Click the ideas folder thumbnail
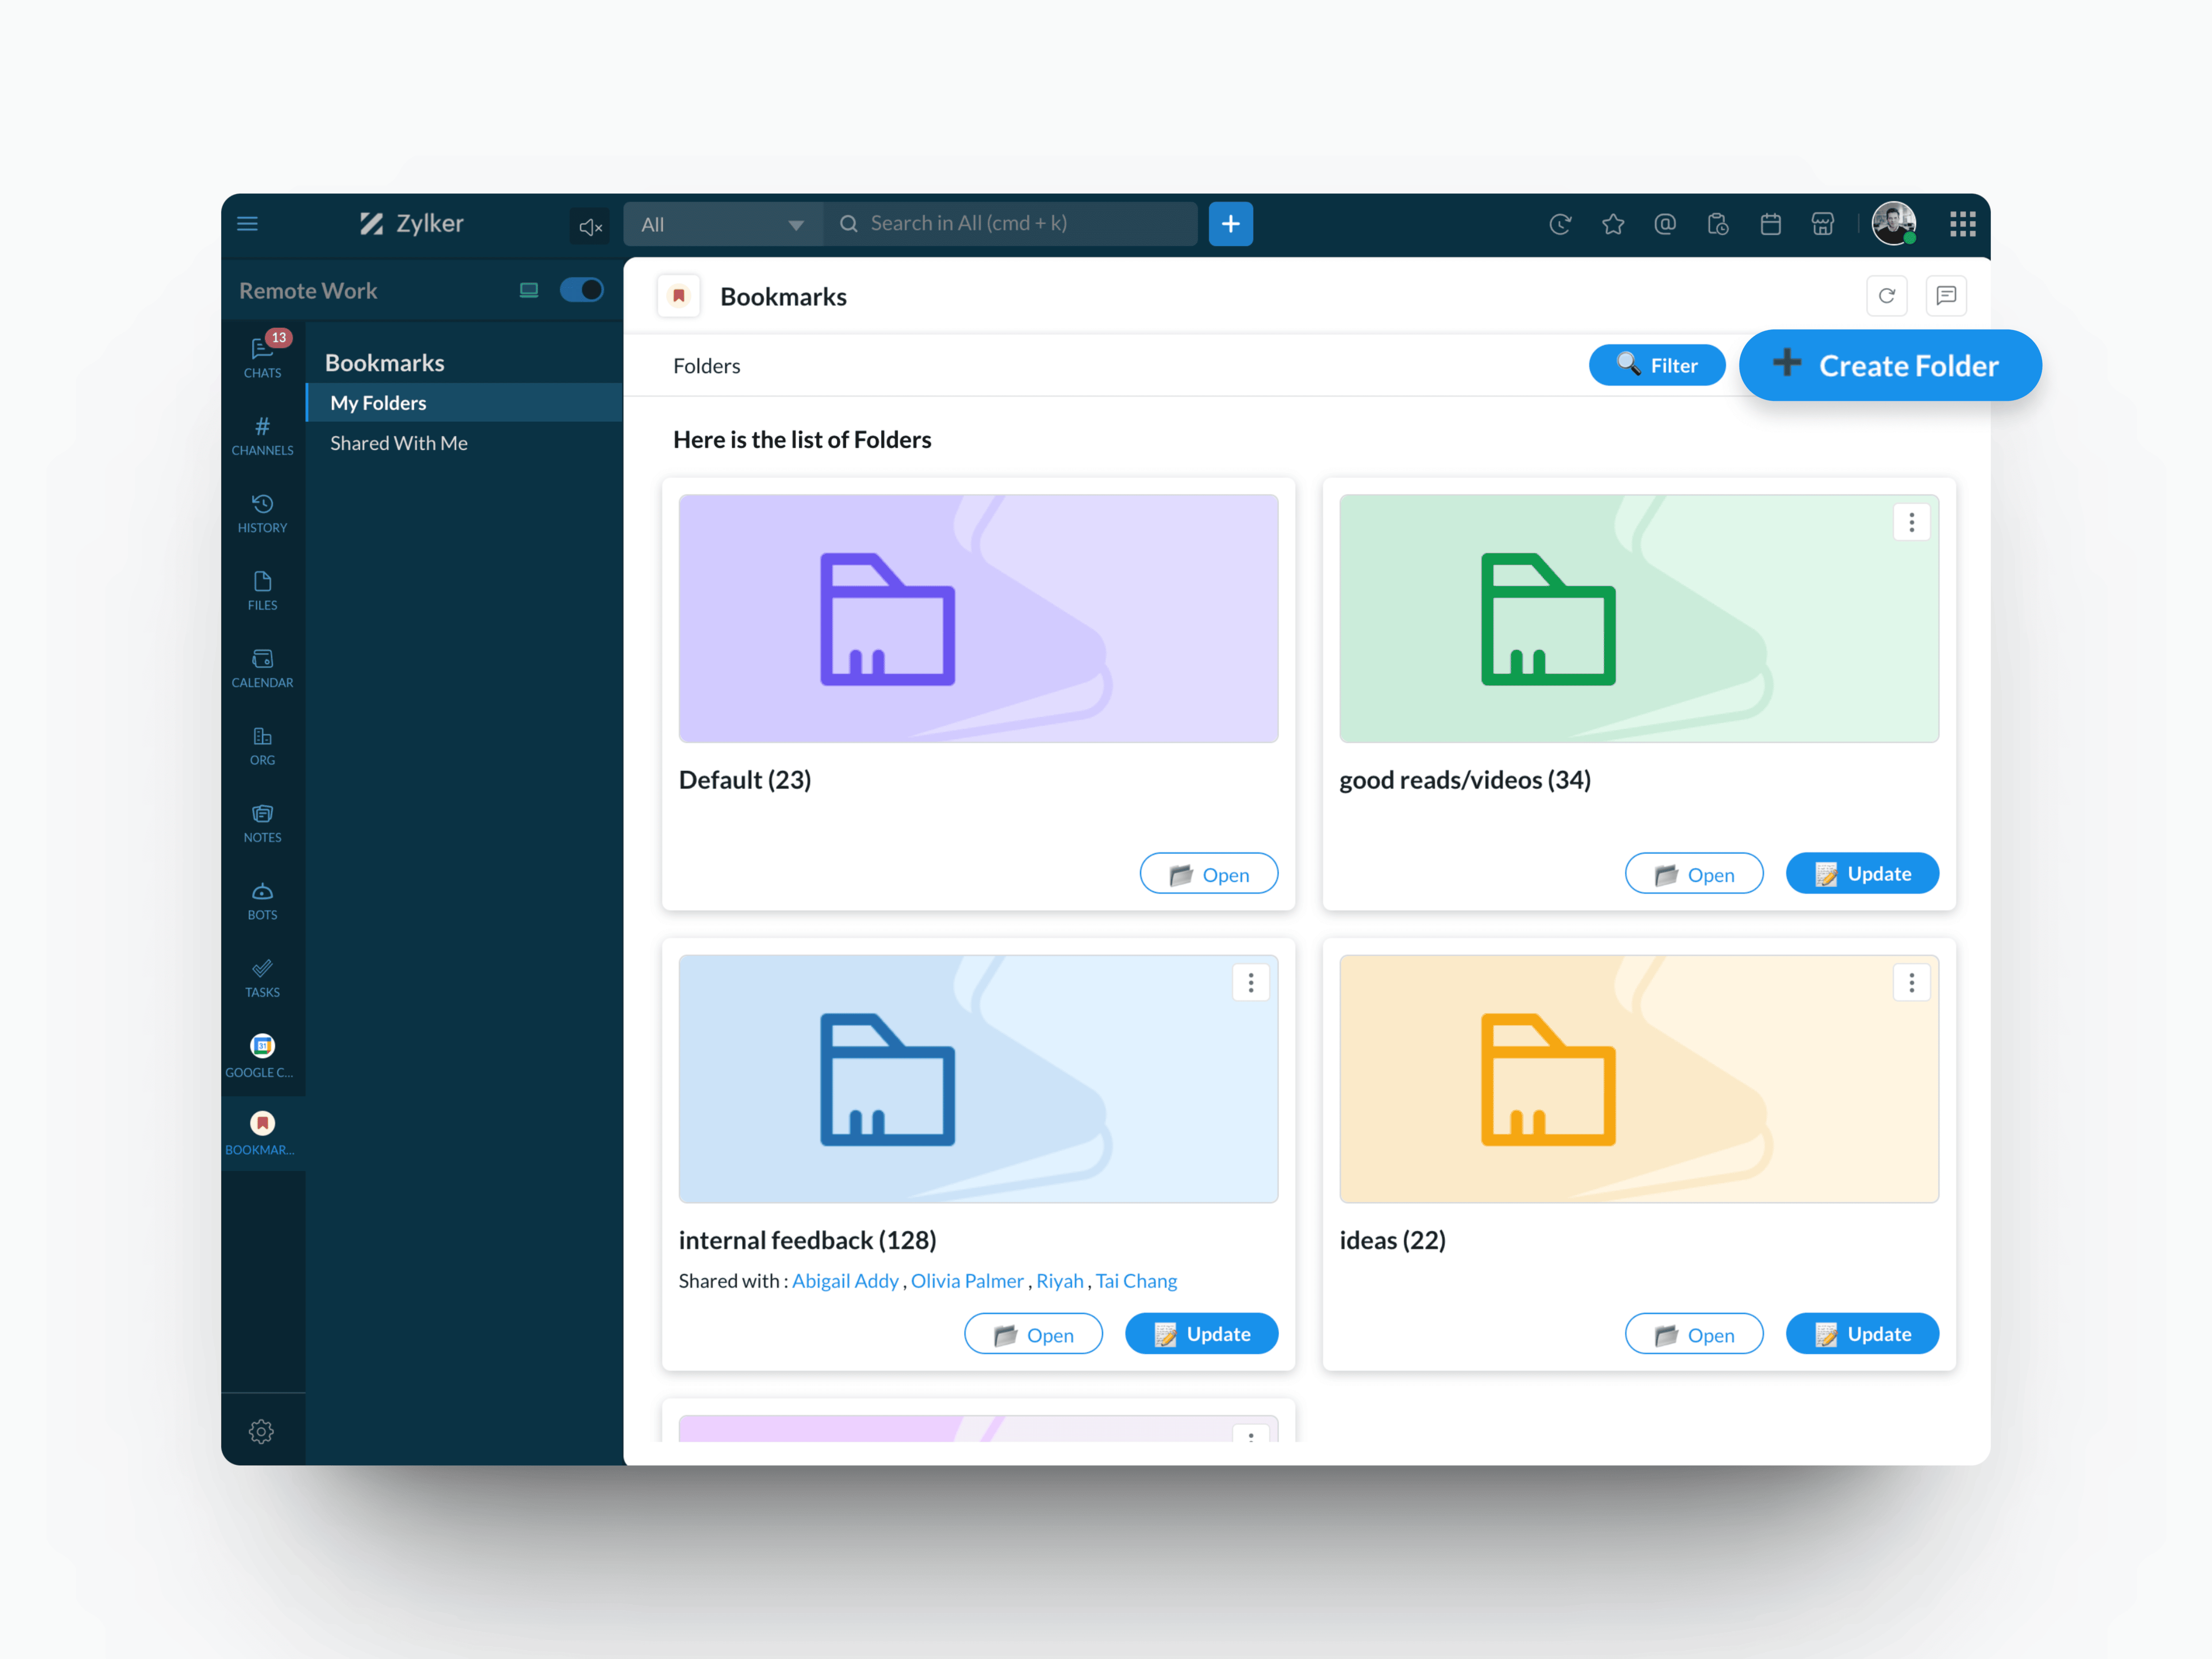 pos(1639,1078)
